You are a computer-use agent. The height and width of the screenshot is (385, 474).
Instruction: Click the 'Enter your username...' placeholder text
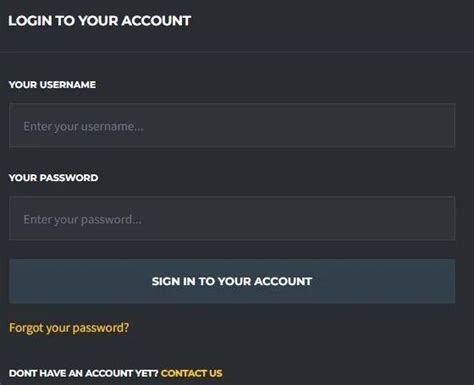pyautogui.click(x=84, y=127)
